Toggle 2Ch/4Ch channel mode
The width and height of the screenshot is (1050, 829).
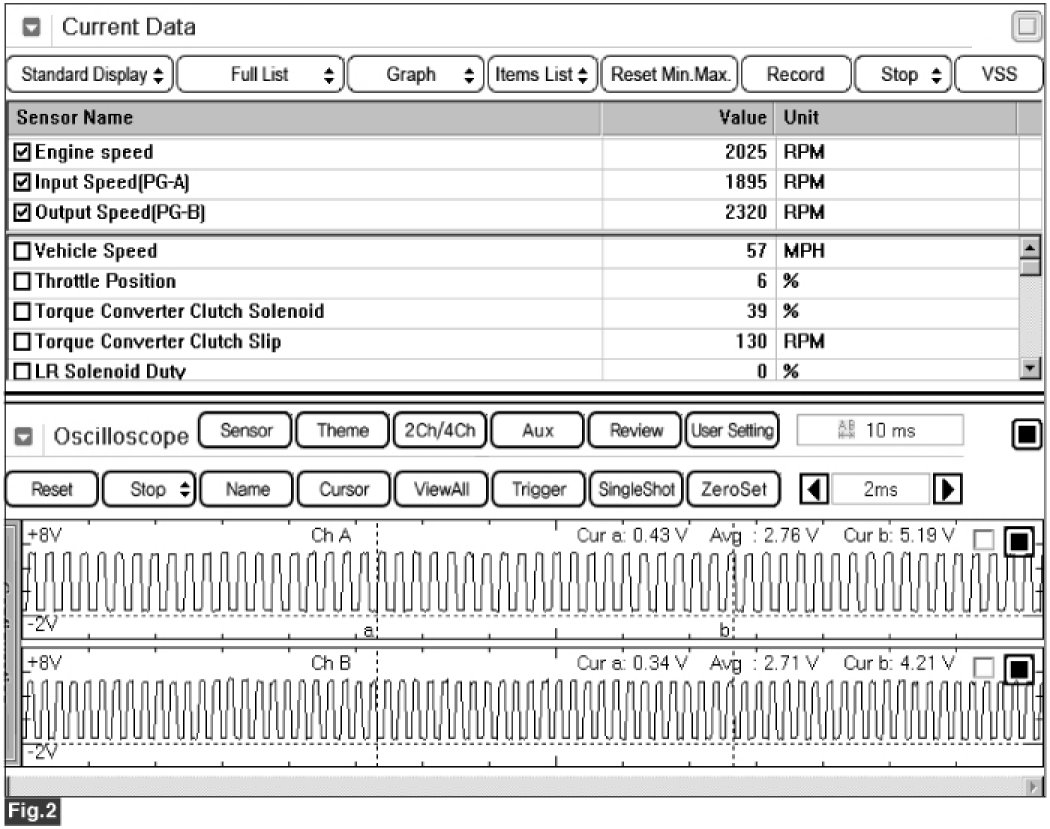(x=439, y=431)
